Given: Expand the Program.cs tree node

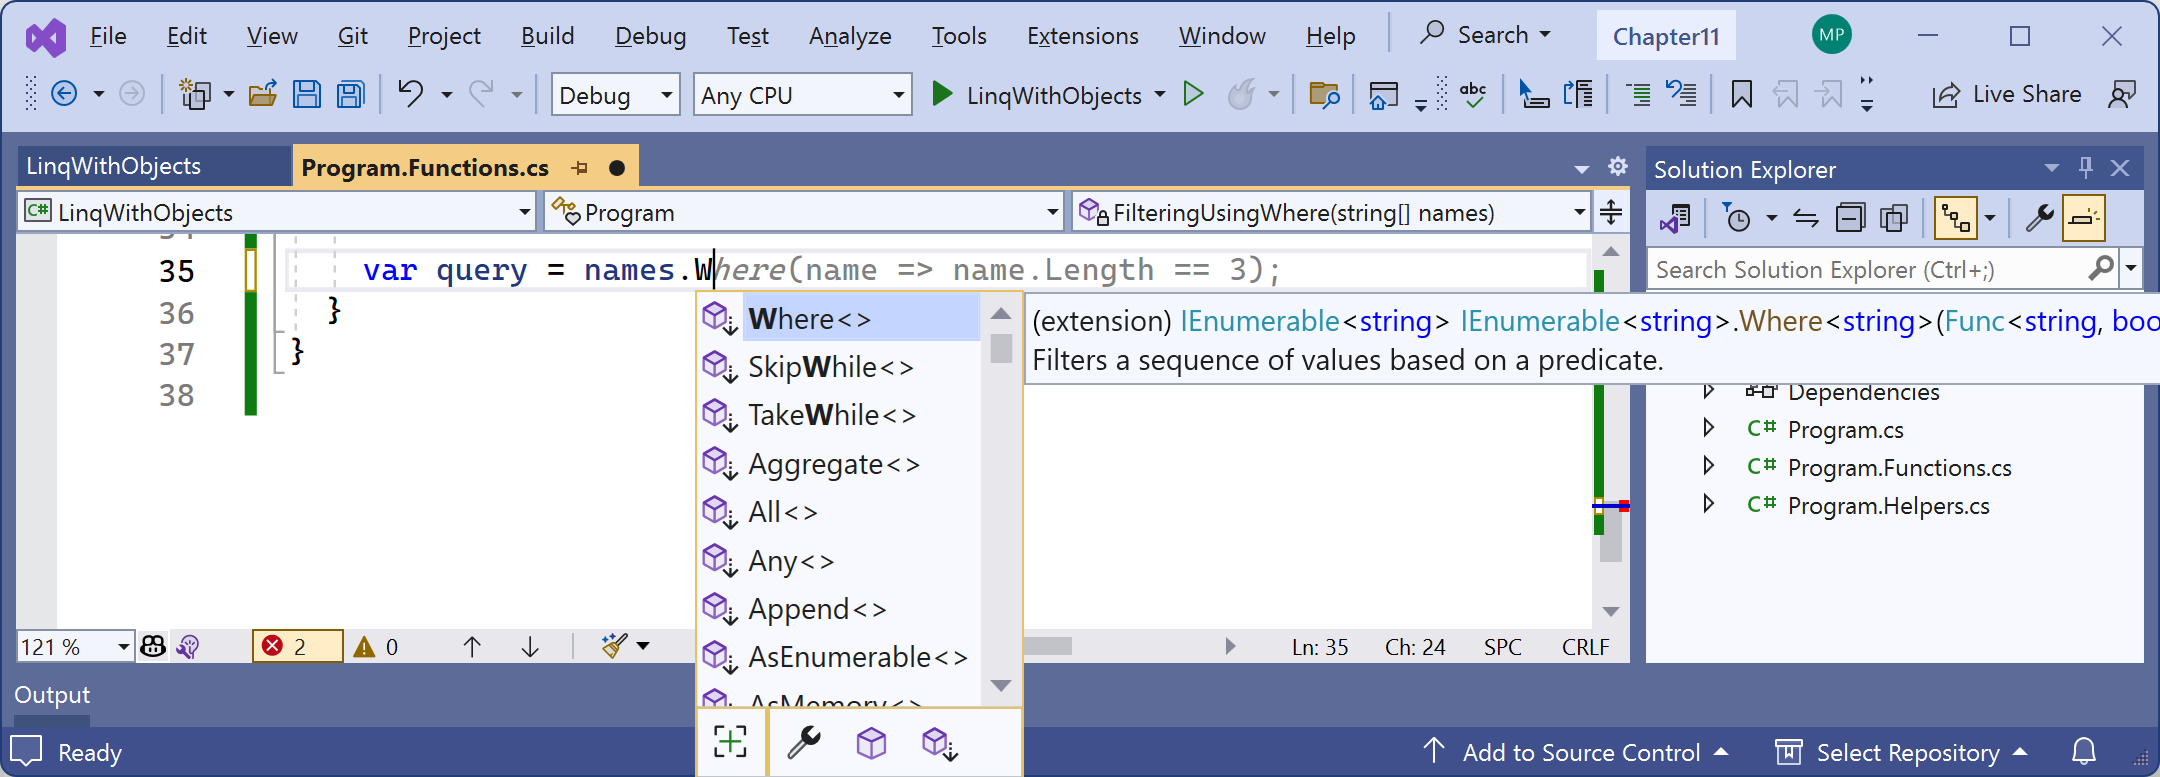Looking at the screenshot, I should [1709, 428].
